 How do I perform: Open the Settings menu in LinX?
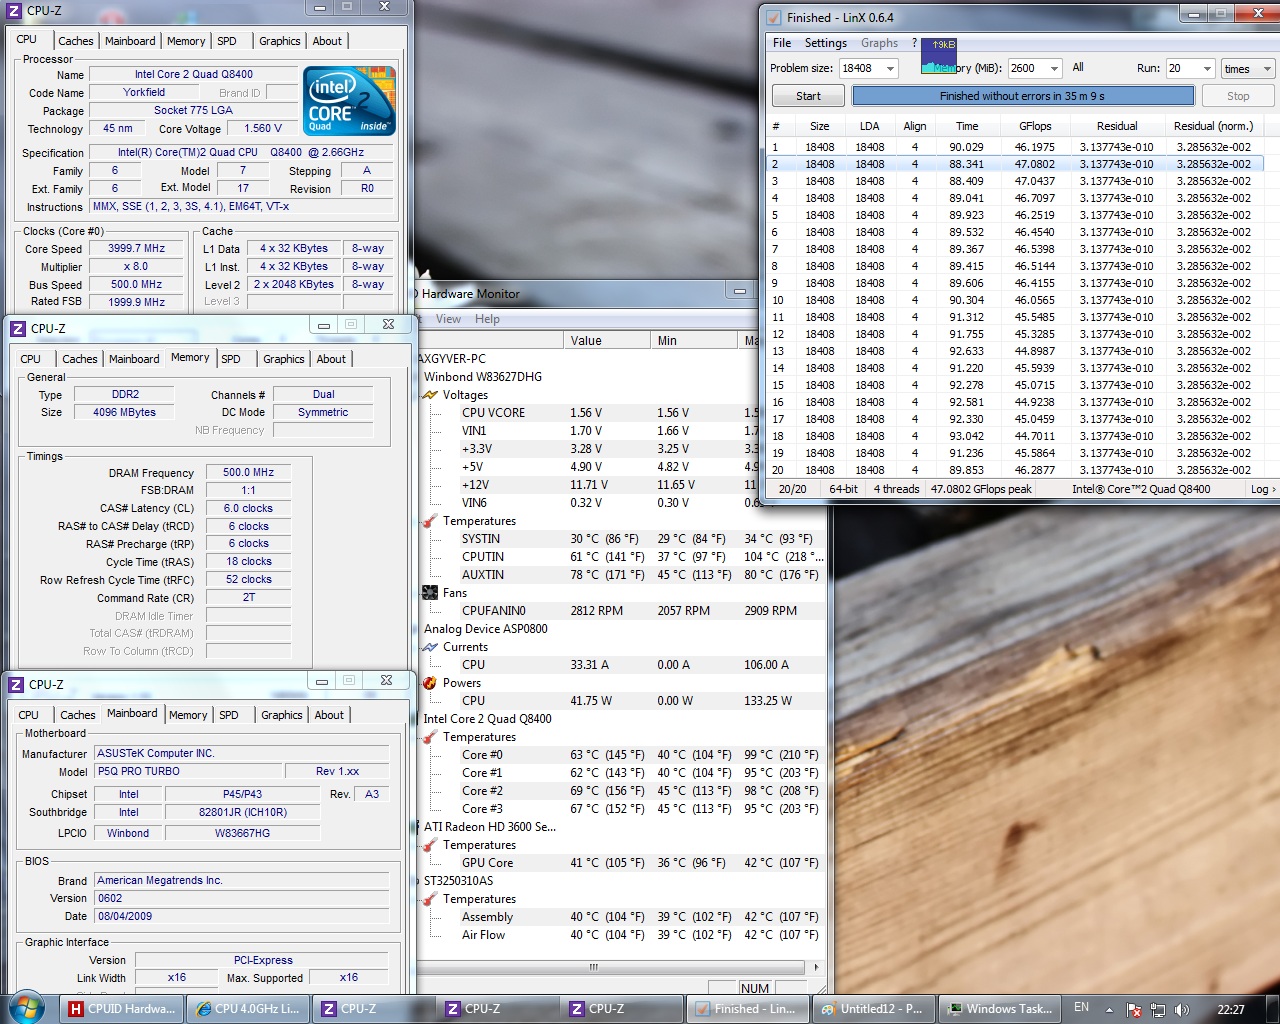825,43
